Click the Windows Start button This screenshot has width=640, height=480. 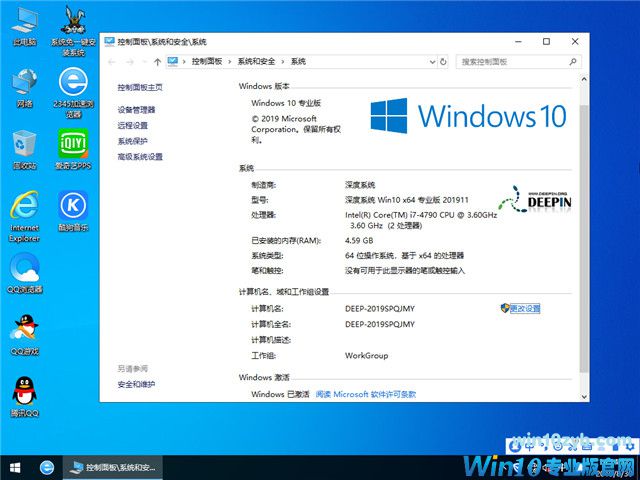[x=15, y=467]
